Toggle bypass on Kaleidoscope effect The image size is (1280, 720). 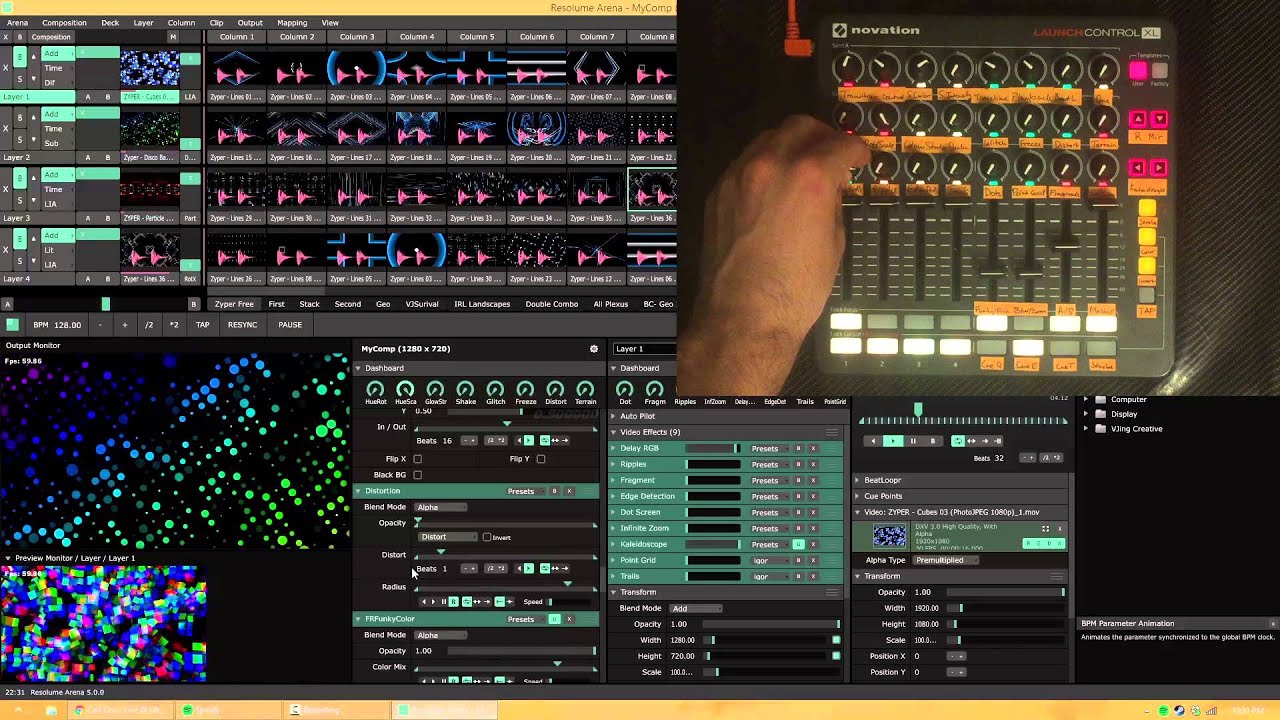coord(798,544)
